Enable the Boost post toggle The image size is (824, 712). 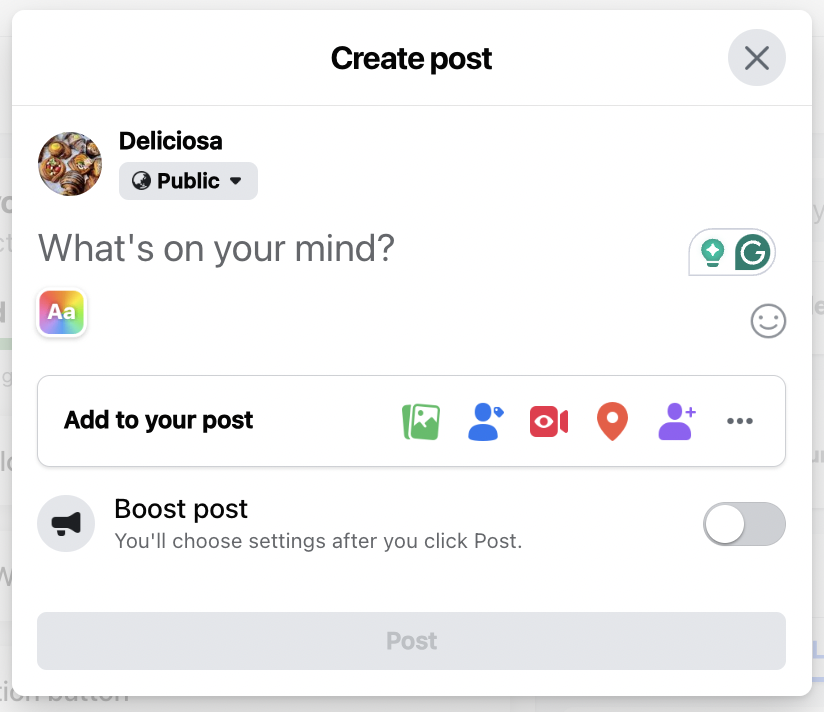[x=744, y=523]
